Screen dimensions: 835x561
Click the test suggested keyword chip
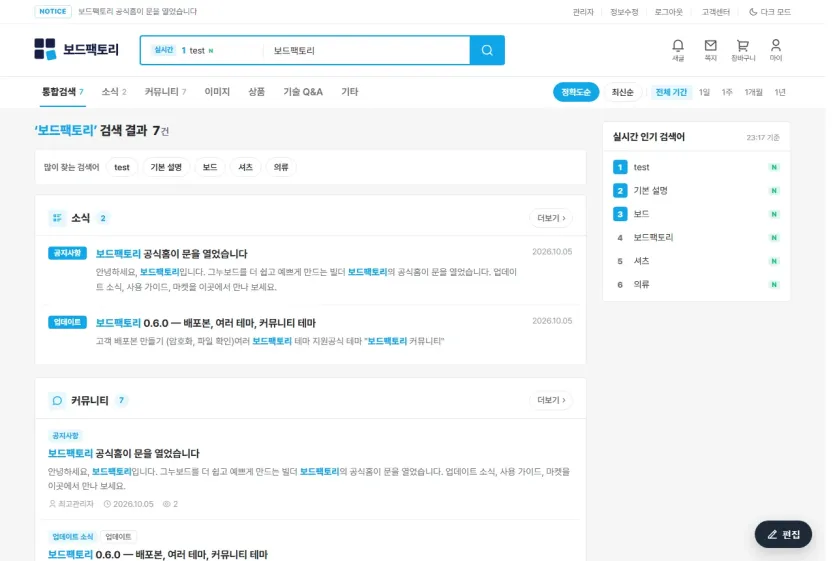[x=121, y=167]
